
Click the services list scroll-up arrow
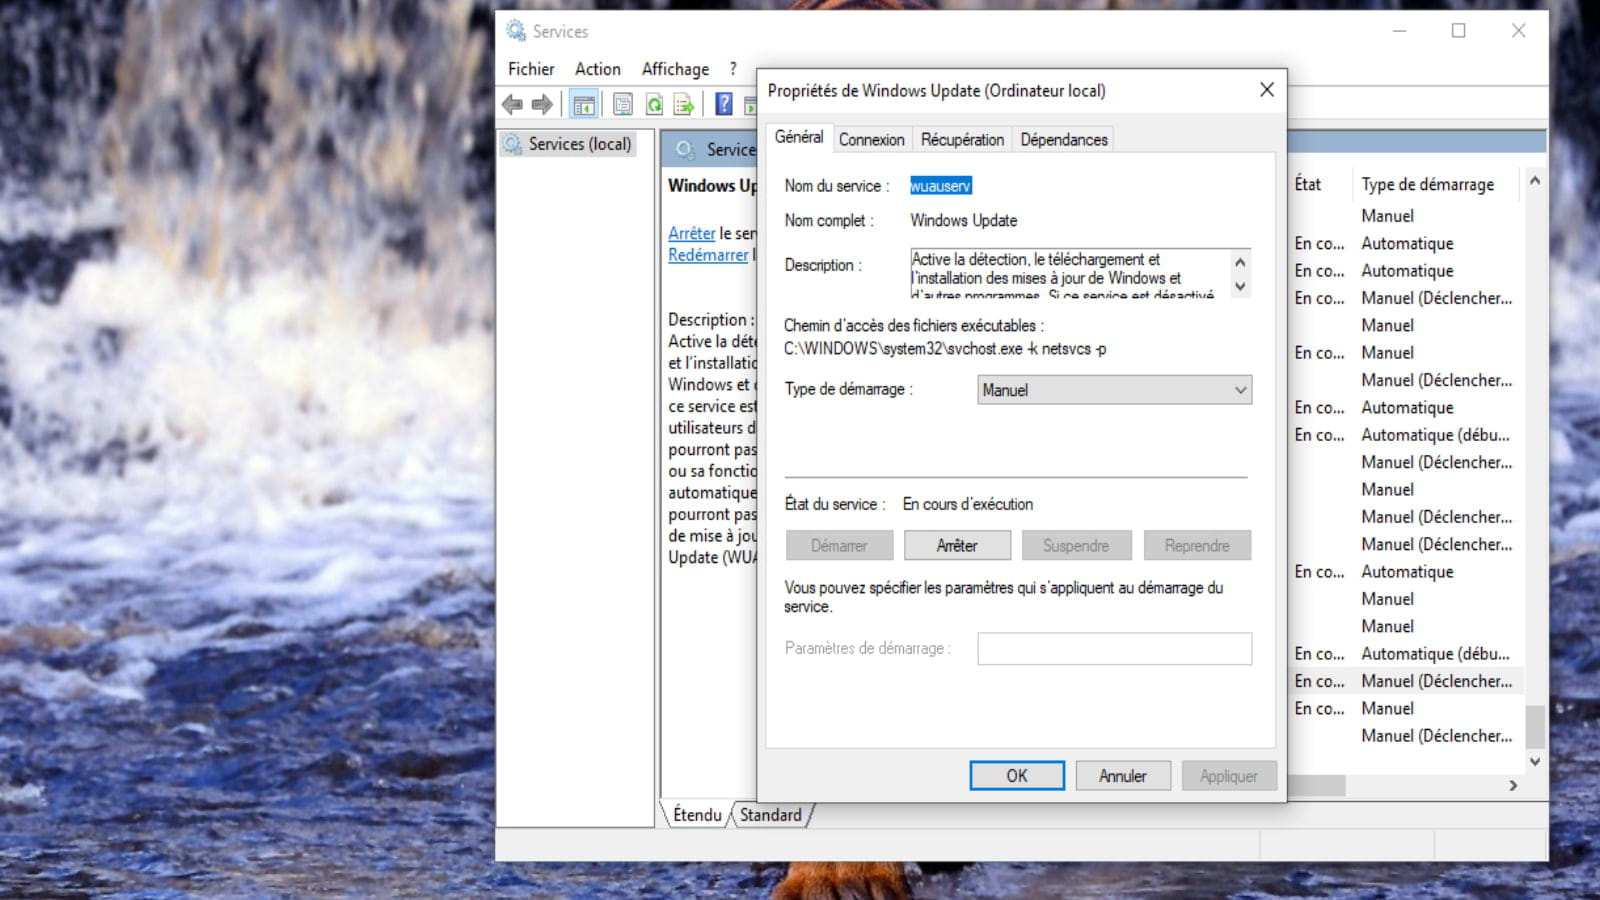1535,182
